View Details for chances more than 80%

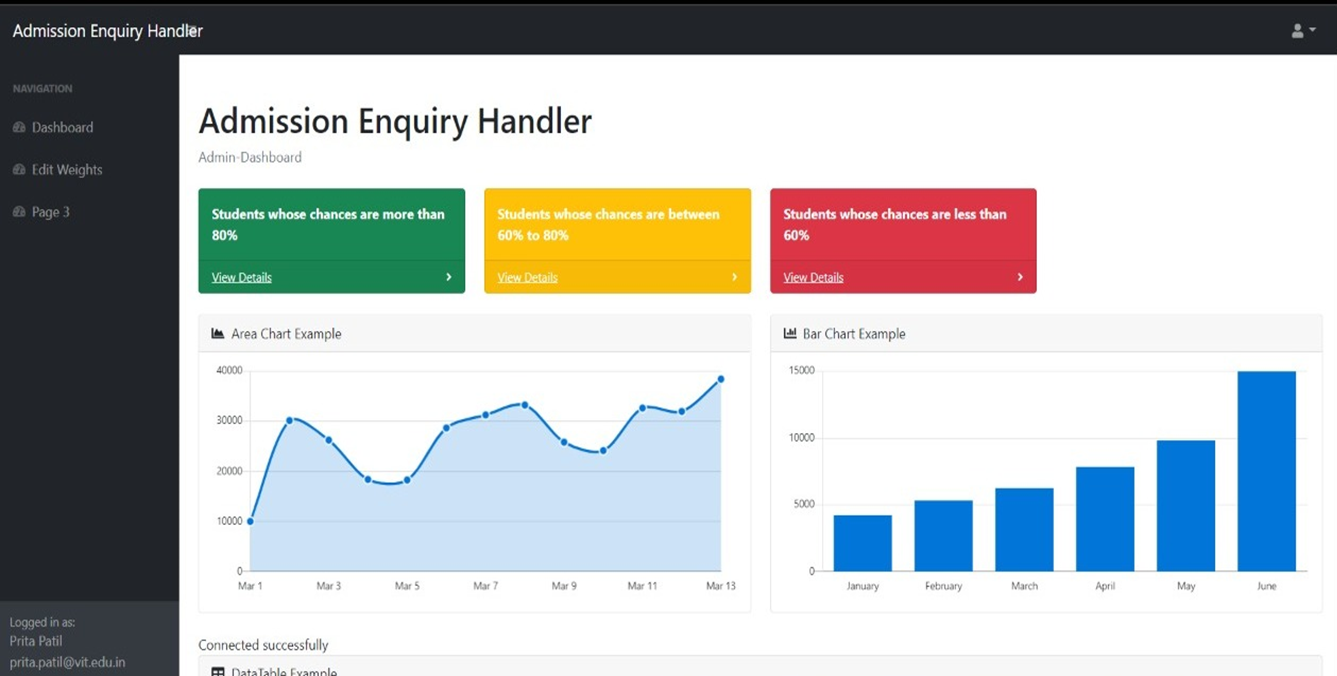click(x=242, y=278)
